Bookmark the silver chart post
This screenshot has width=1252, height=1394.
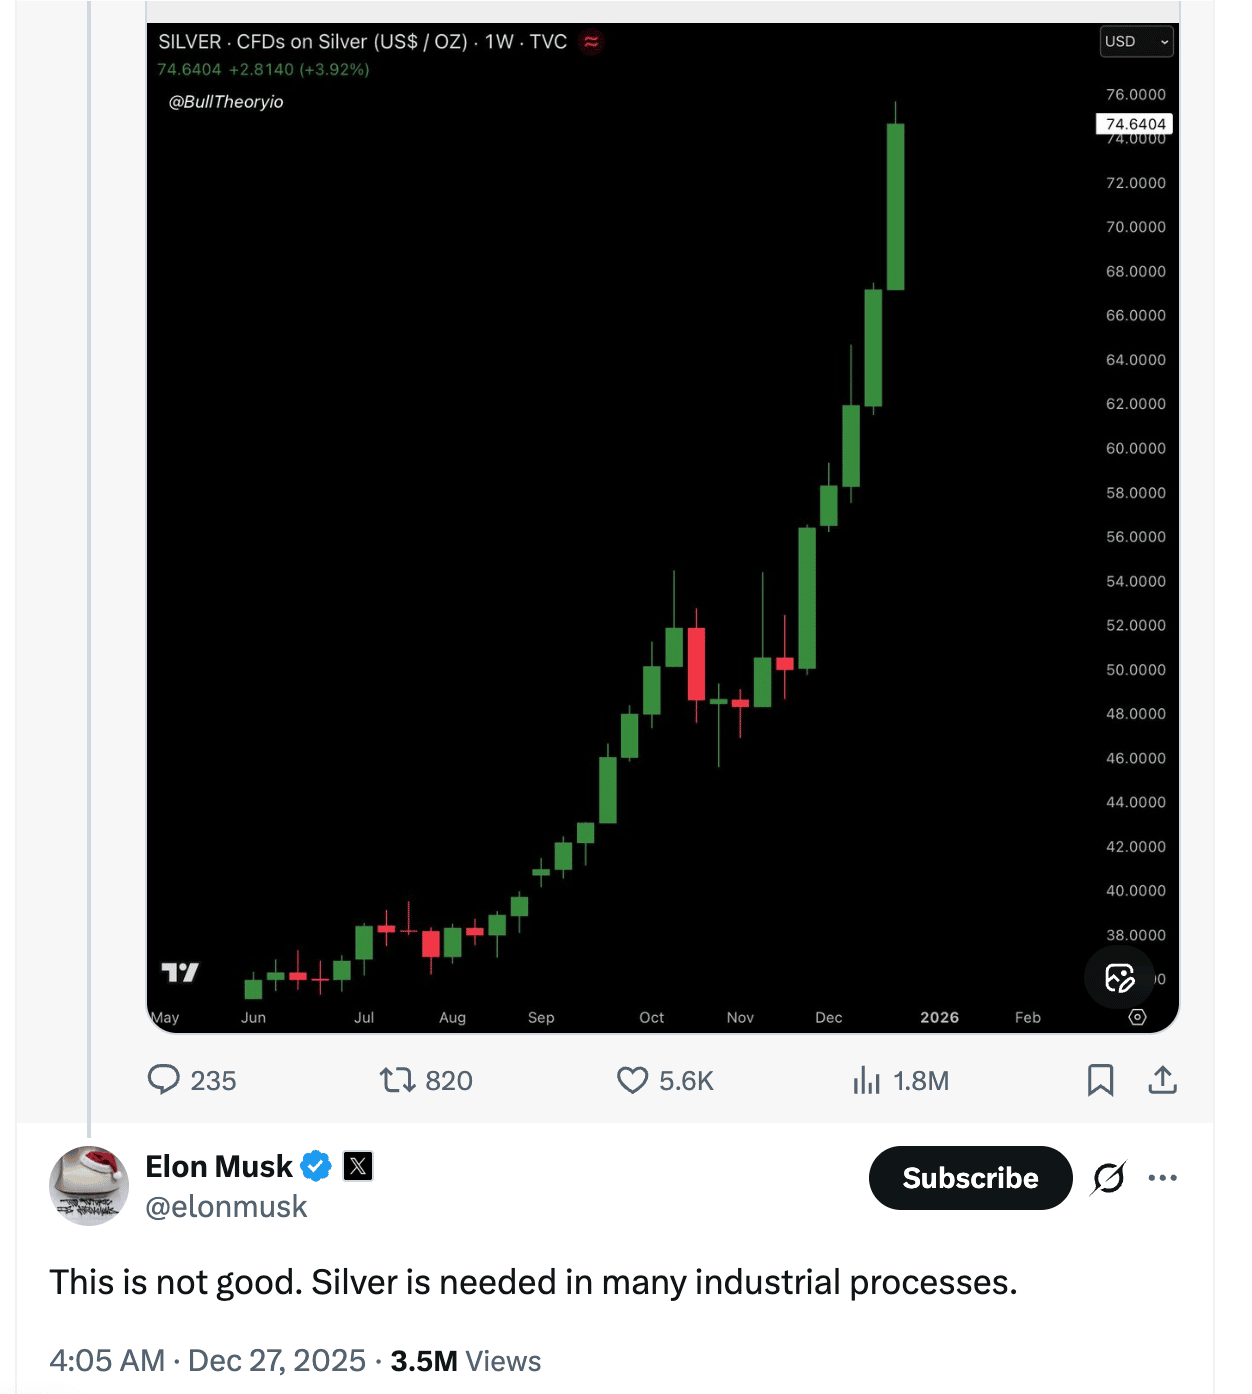click(x=1100, y=1080)
